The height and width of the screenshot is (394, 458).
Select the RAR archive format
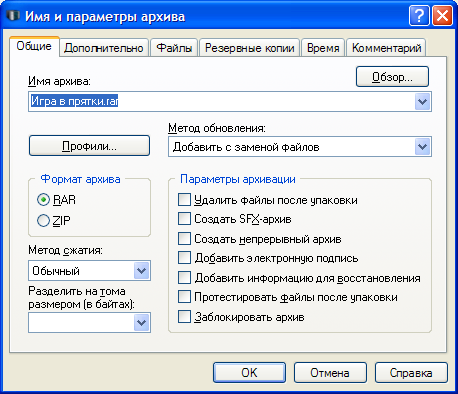point(43,200)
